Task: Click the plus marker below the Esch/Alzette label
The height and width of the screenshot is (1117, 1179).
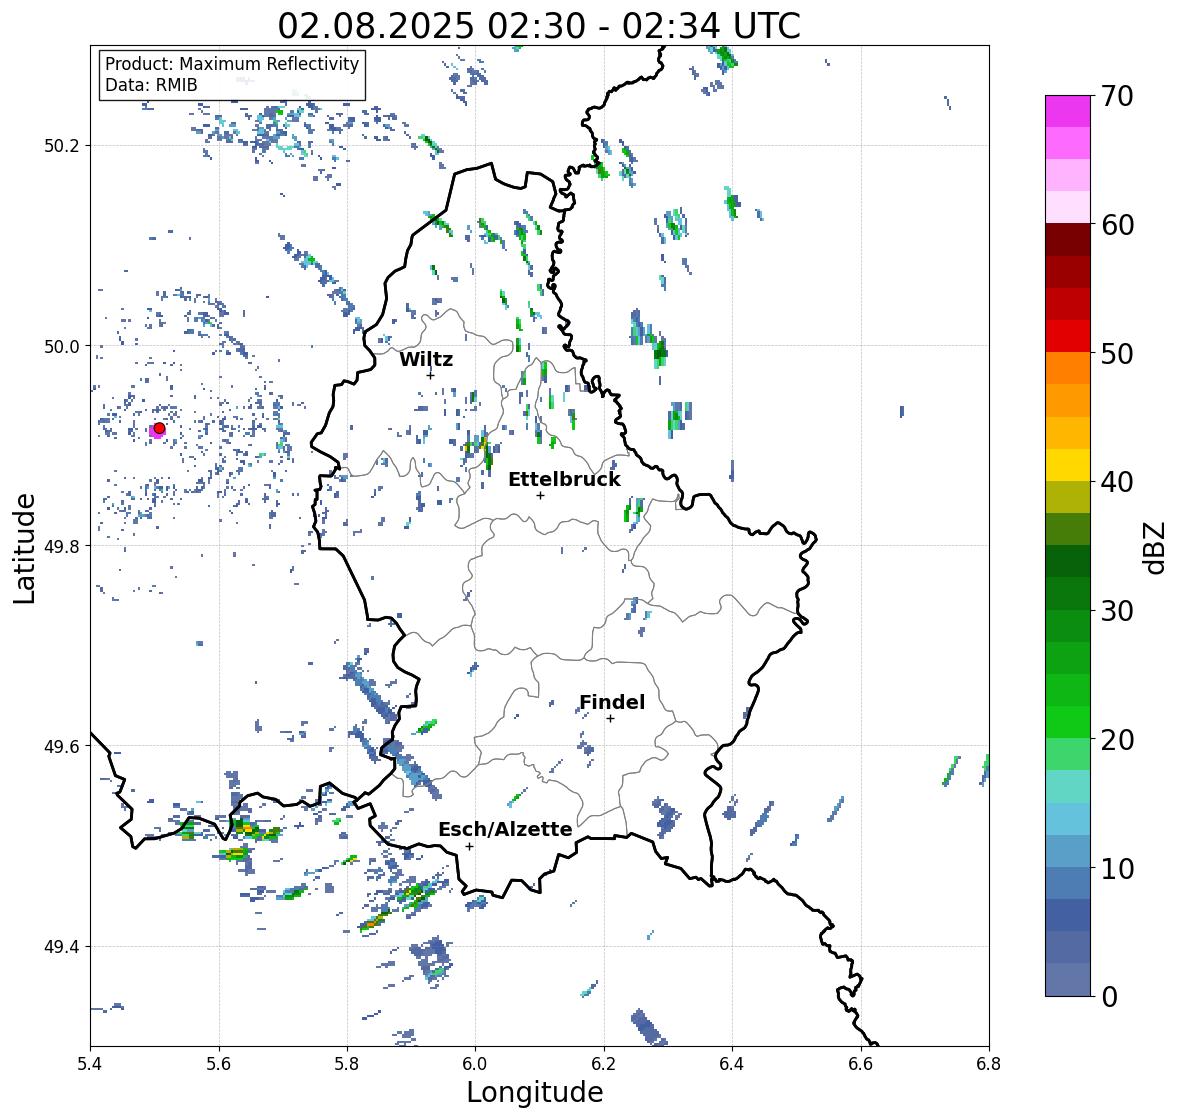Action: coord(469,846)
